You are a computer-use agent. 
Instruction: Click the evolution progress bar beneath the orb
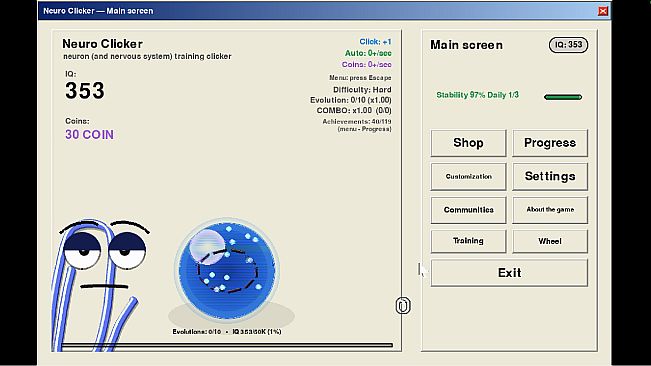point(227,345)
